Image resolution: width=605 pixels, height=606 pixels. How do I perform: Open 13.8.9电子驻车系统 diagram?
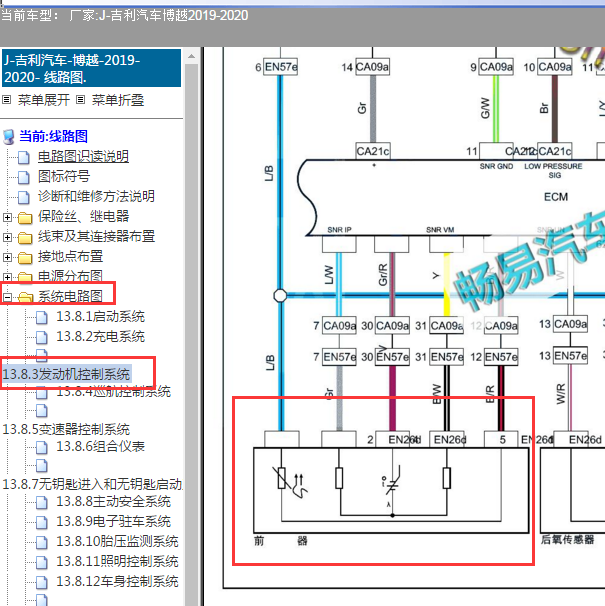tap(114, 521)
